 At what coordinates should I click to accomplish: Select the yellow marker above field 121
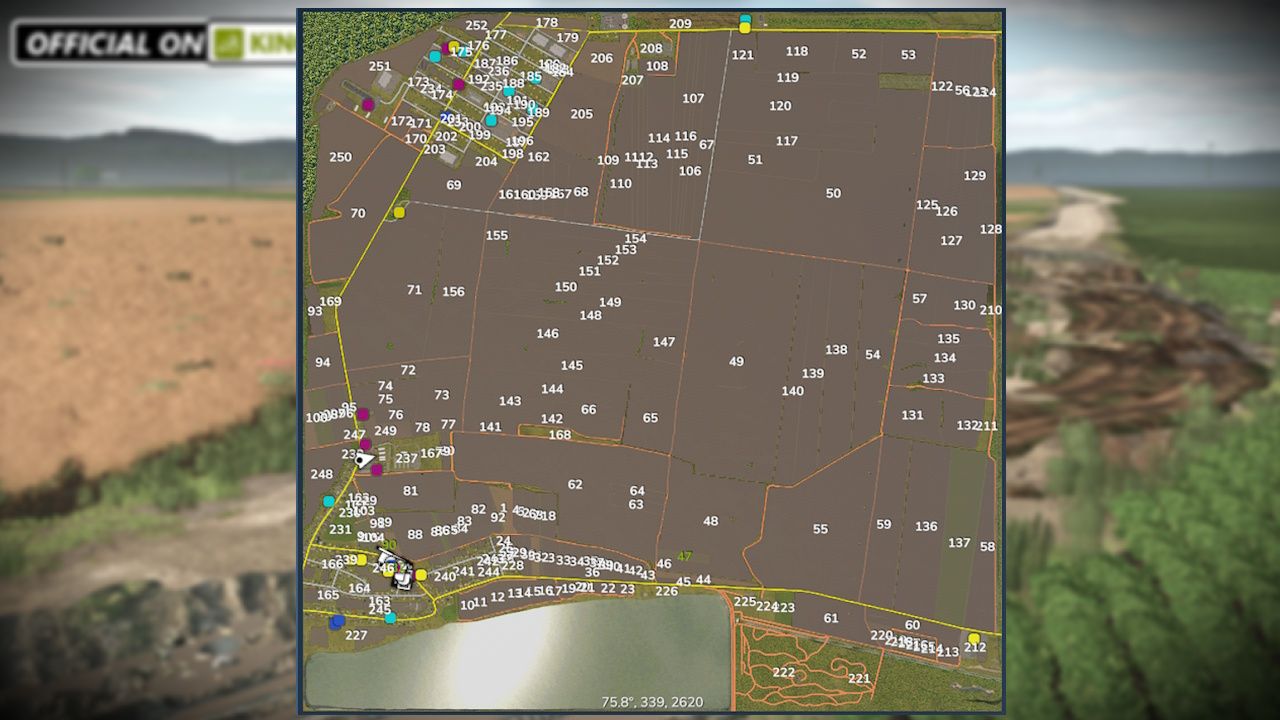(x=745, y=28)
